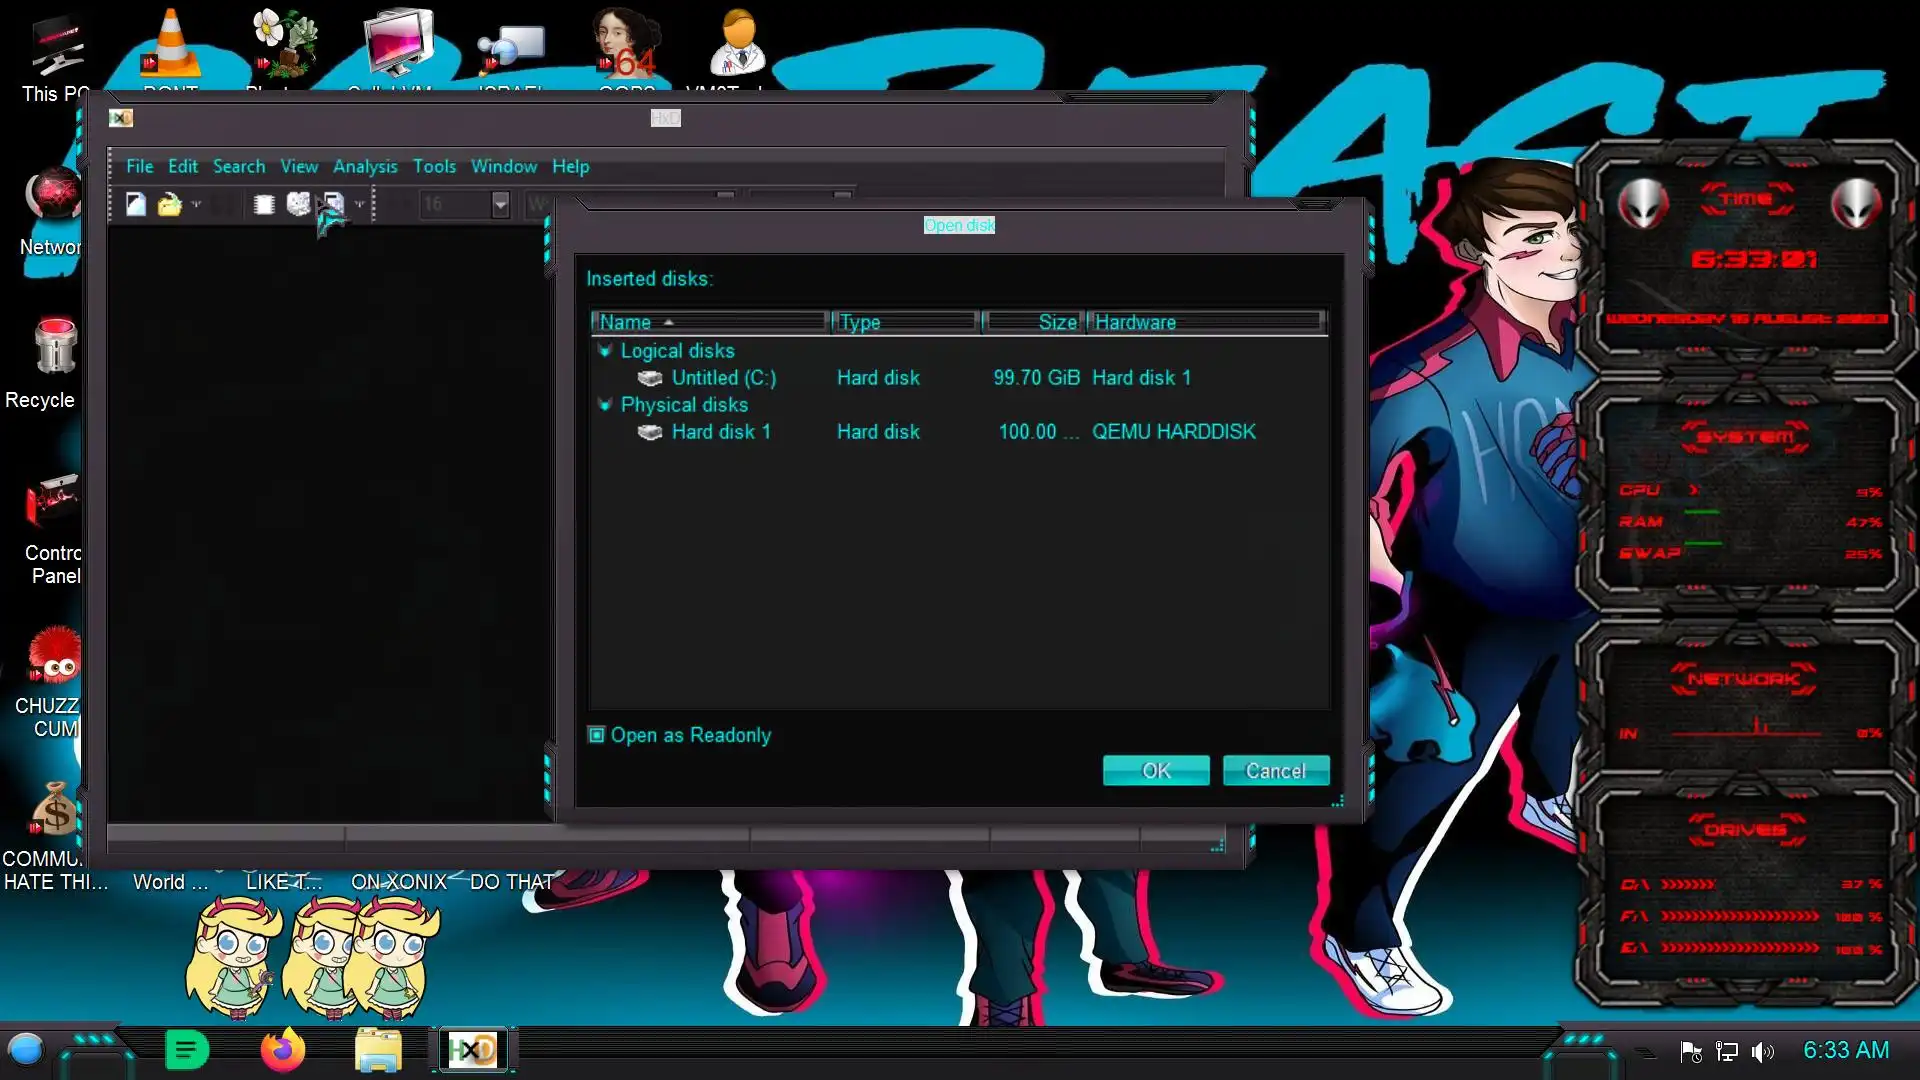Click the Open disk image toolbar icon
This screenshot has width=1920, height=1080.
333,204
